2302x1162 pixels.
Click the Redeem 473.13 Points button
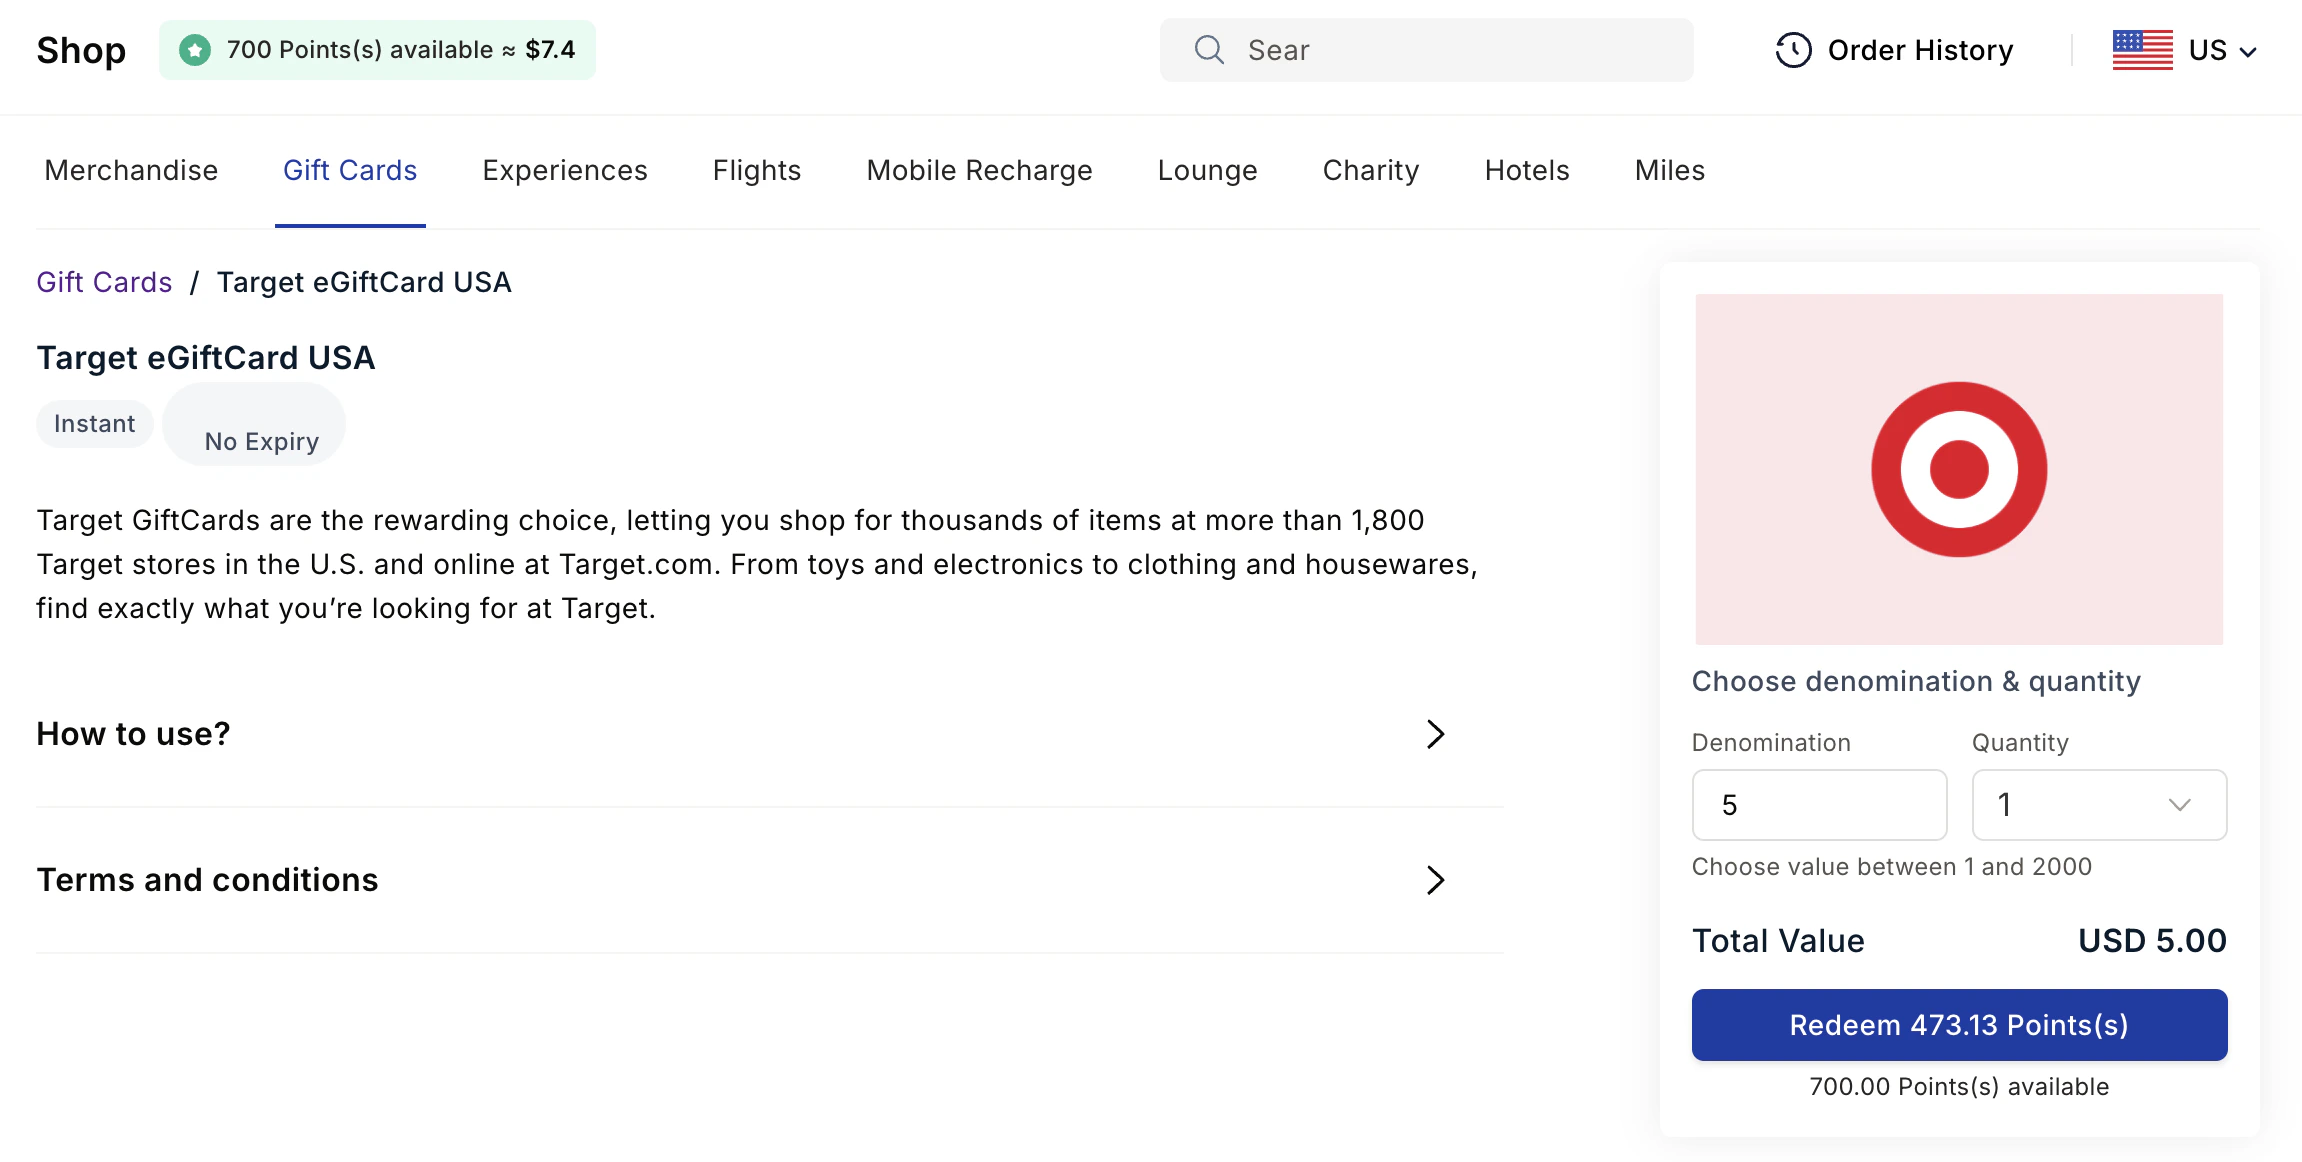(x=1959, y=1025)
